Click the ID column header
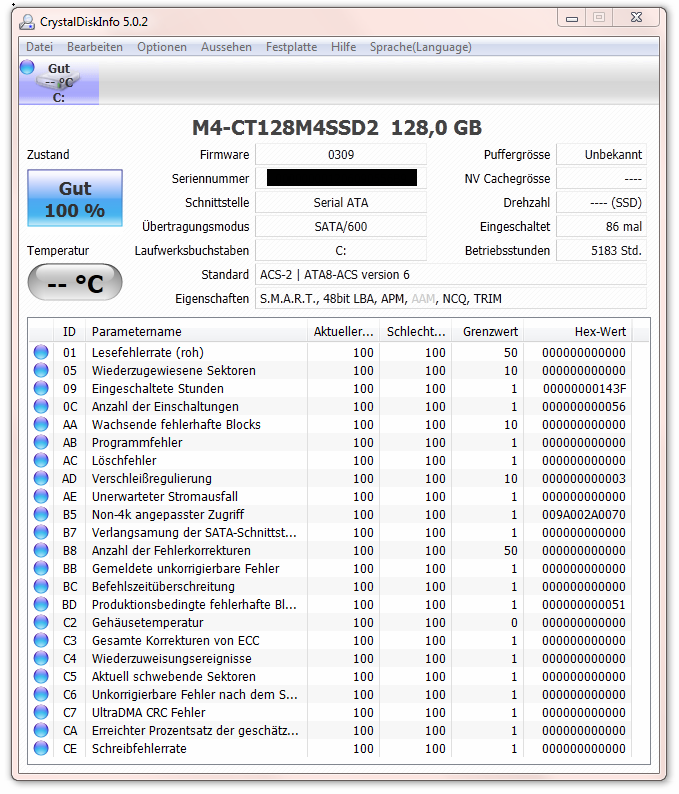This screenshot has height=794, width=679. point(69,332)
